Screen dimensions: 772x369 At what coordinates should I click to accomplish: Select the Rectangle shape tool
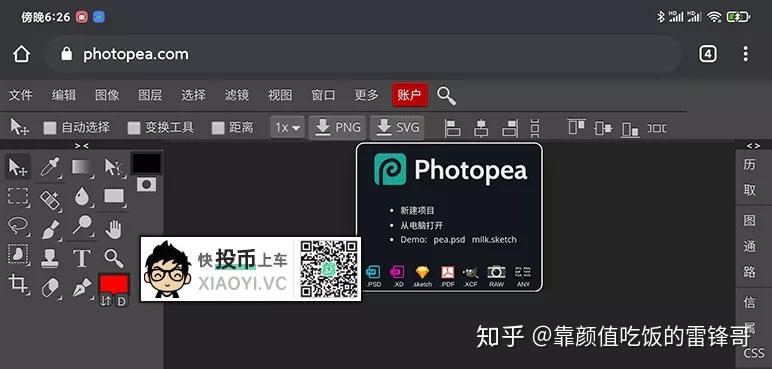114,197
